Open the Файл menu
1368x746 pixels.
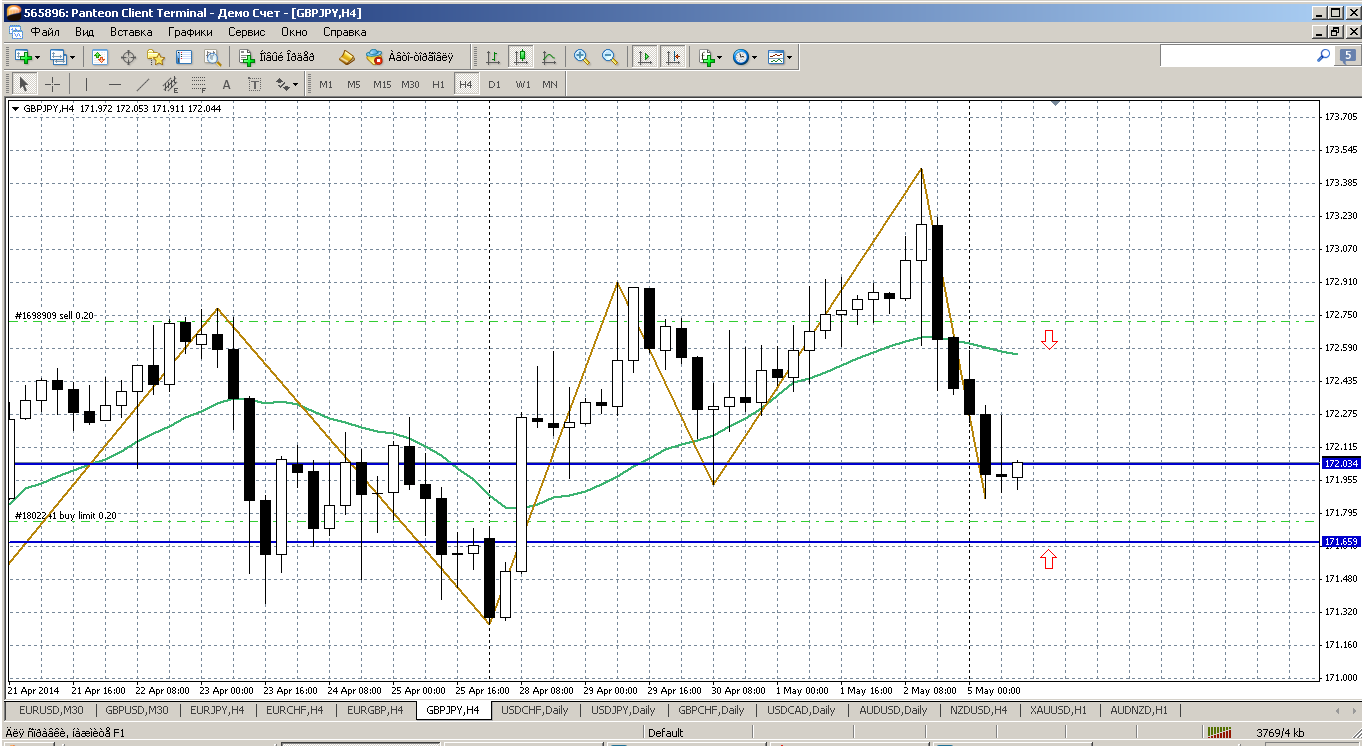[45, 32]
